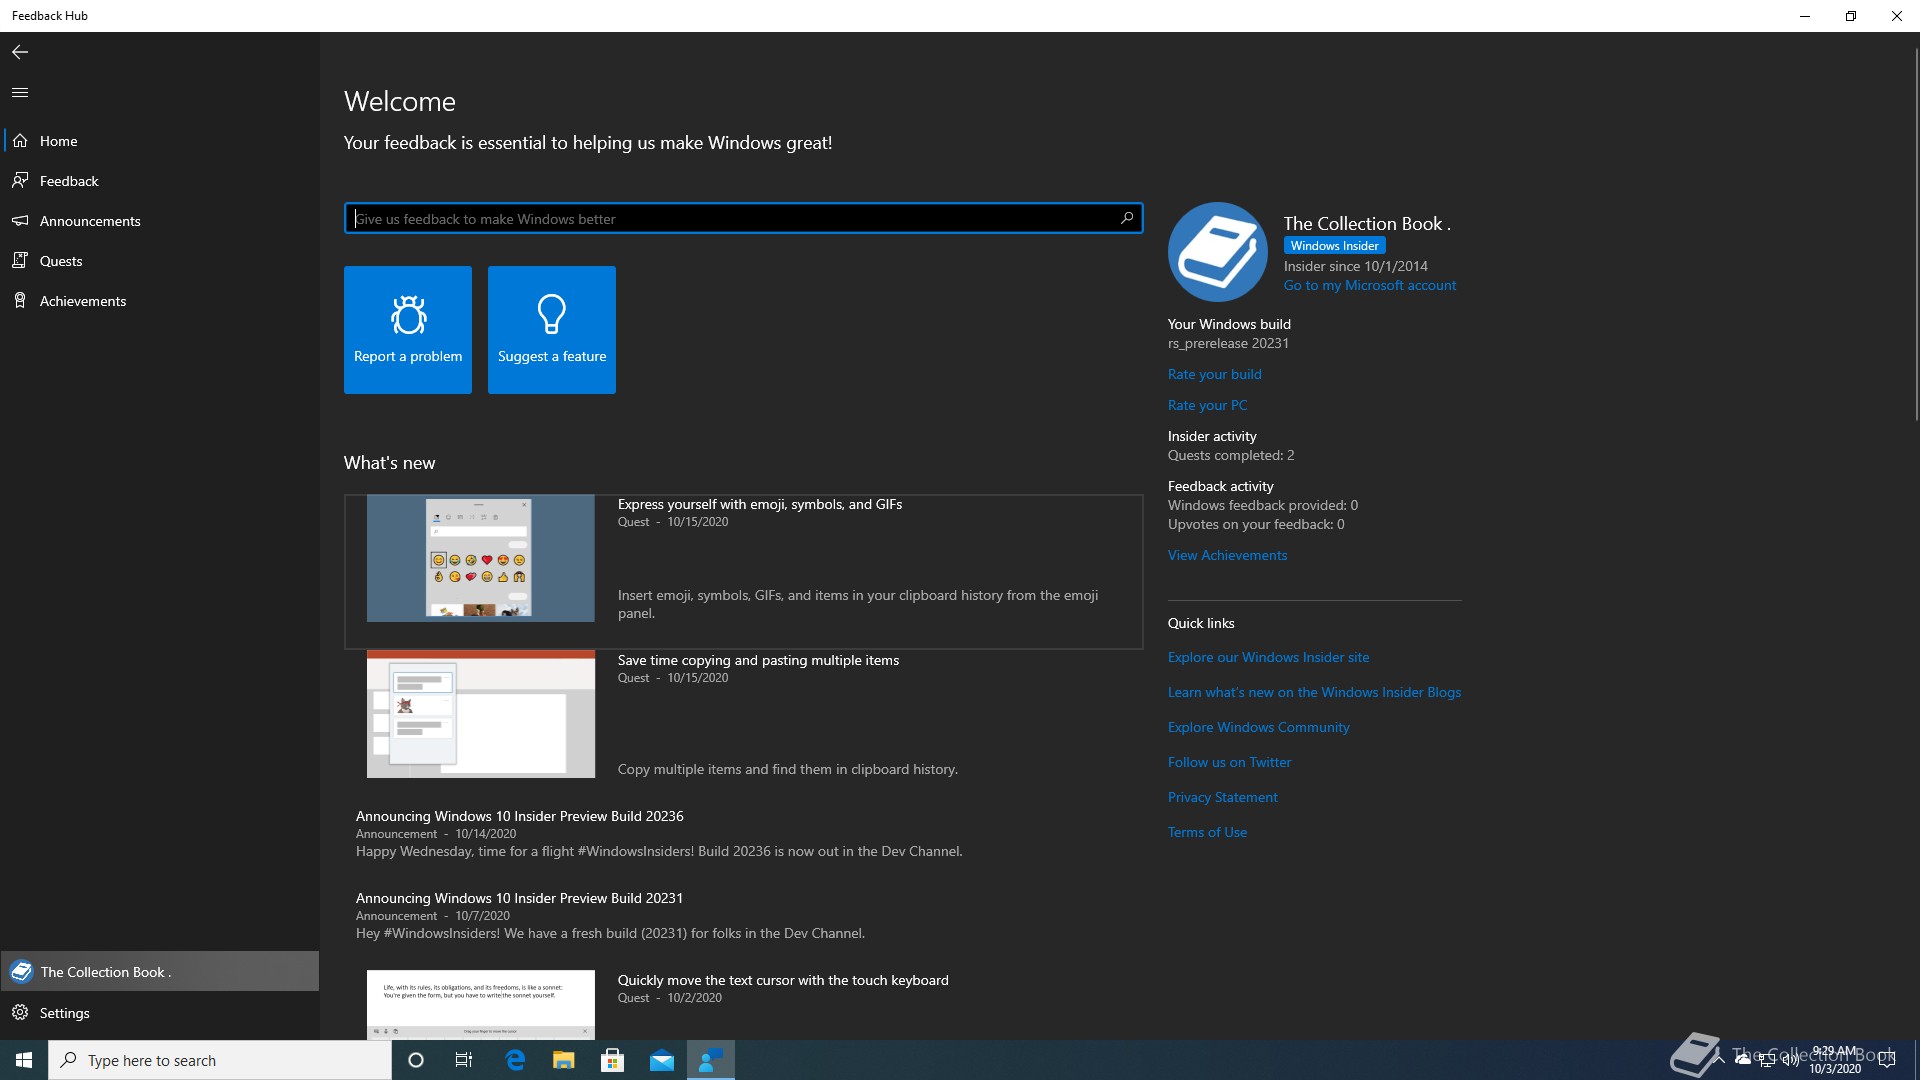Open the Feedback navigation item
The width and height of the screenshot is (1920, 1080).
(x=160, y=181)
